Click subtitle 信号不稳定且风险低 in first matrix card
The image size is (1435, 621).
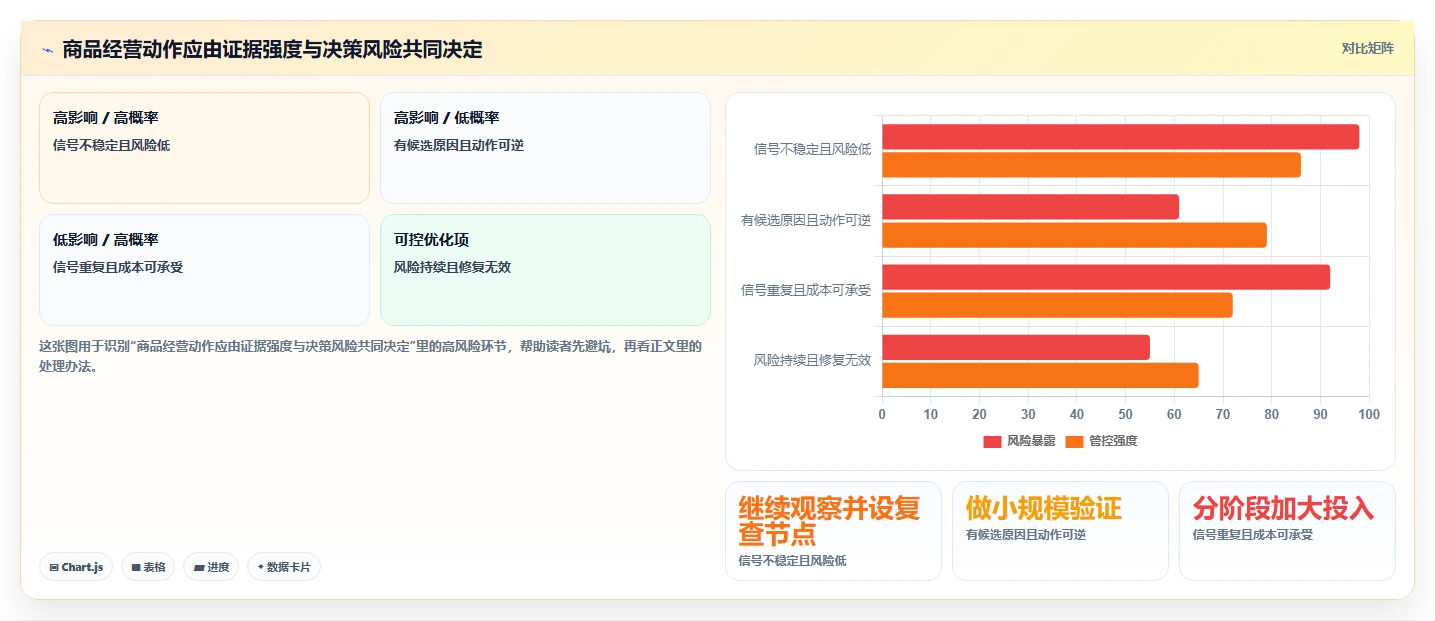point(111,146)
